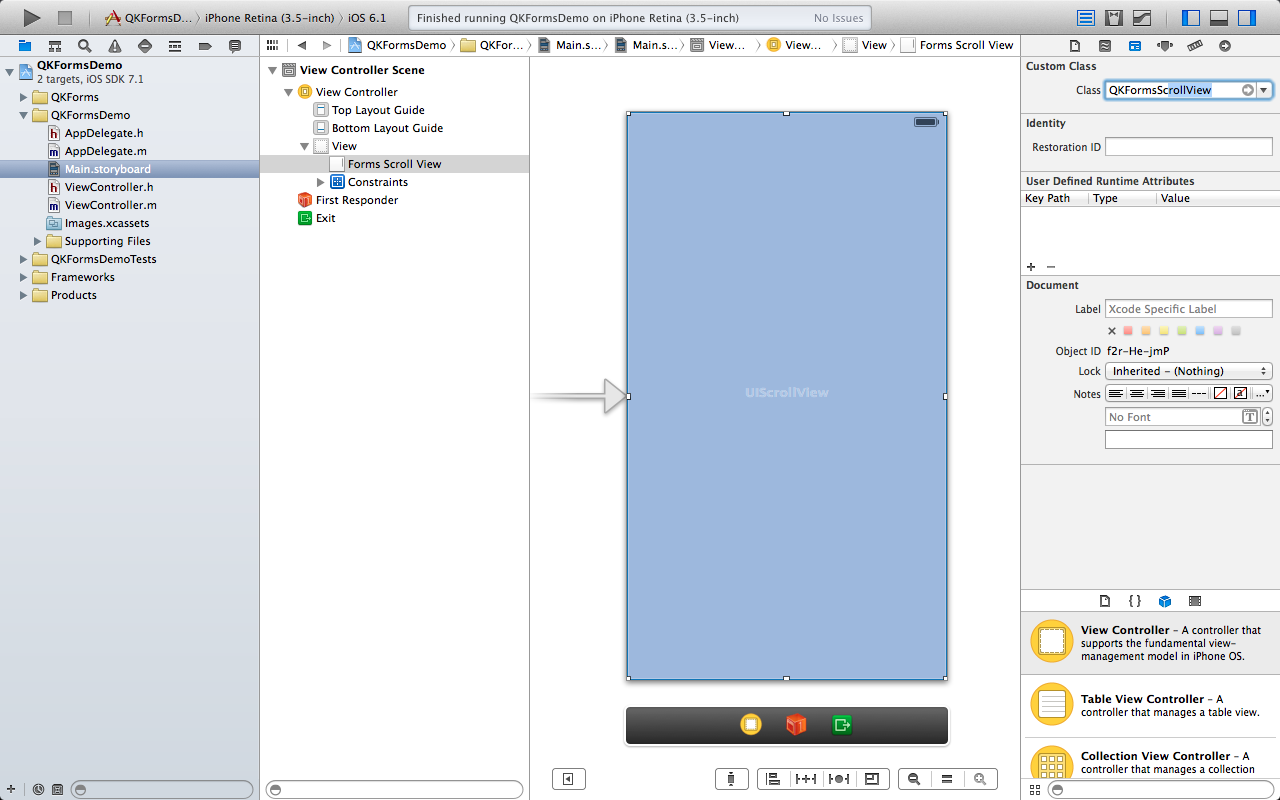Click the Resizing Behavior button
The width and height of the screenshot is (1280, 800).
click(872, 779)
